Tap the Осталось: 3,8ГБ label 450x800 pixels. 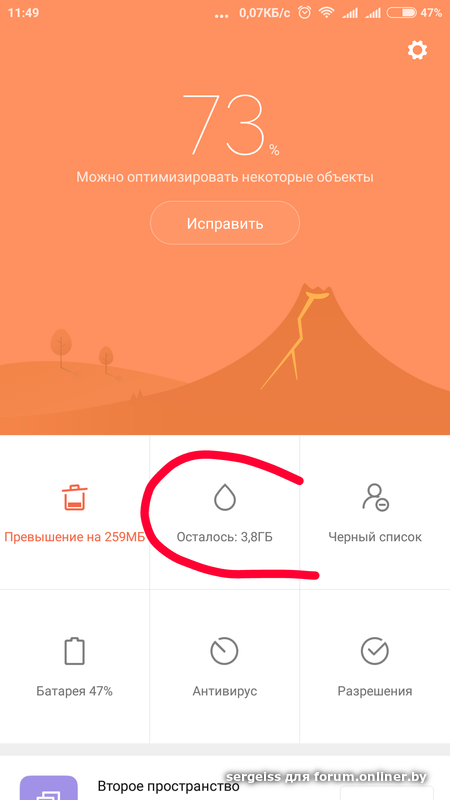(224, 537)
